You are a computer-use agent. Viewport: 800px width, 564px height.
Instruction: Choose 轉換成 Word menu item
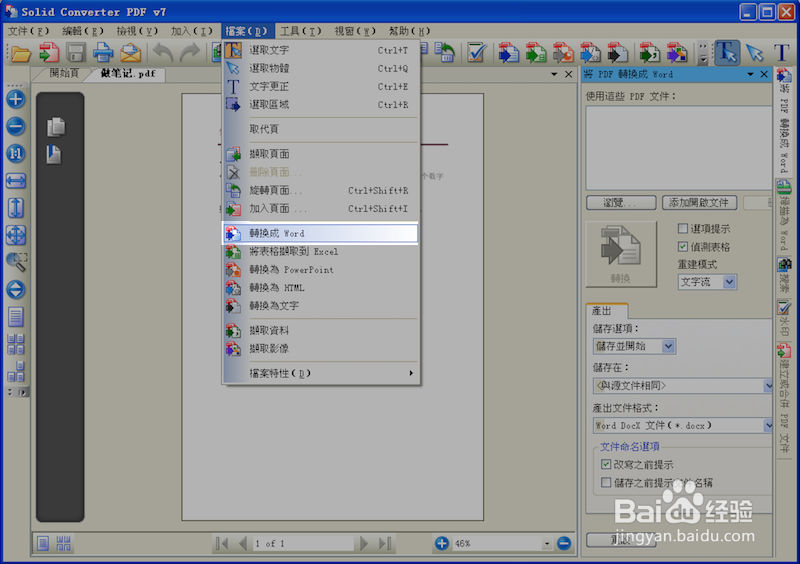pyautogui.click(x=321, y=233)
